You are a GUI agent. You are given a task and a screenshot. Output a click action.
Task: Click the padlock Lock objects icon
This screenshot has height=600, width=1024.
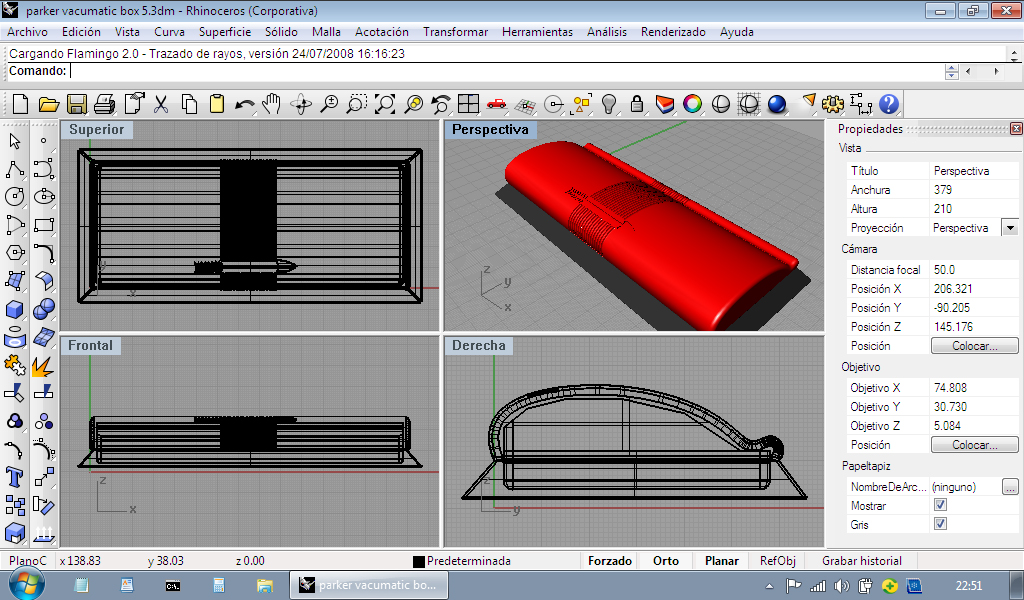(636, 104)
